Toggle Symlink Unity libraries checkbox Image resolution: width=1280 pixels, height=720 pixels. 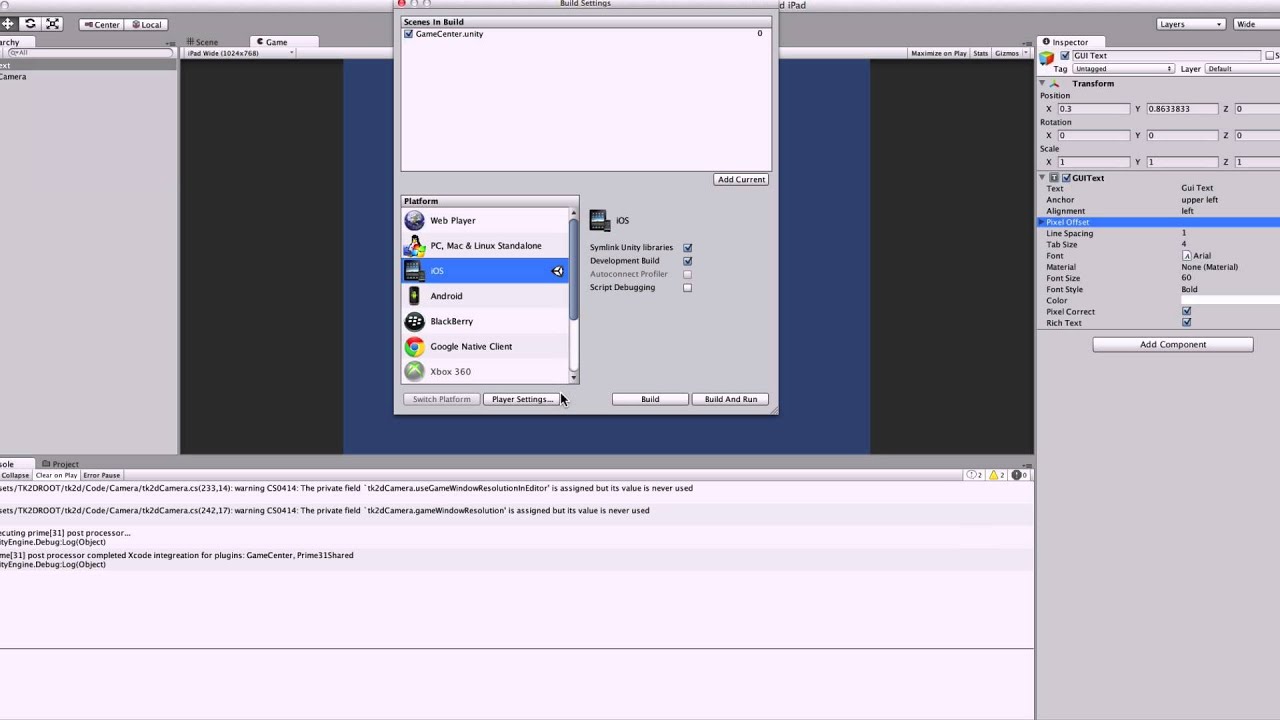pos(687,247)
